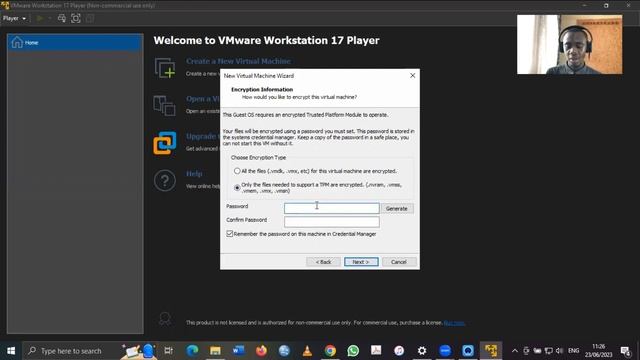Open Task View on the taskbar
The width and height of the screenshot is (640, 360).
click(168, 351)
